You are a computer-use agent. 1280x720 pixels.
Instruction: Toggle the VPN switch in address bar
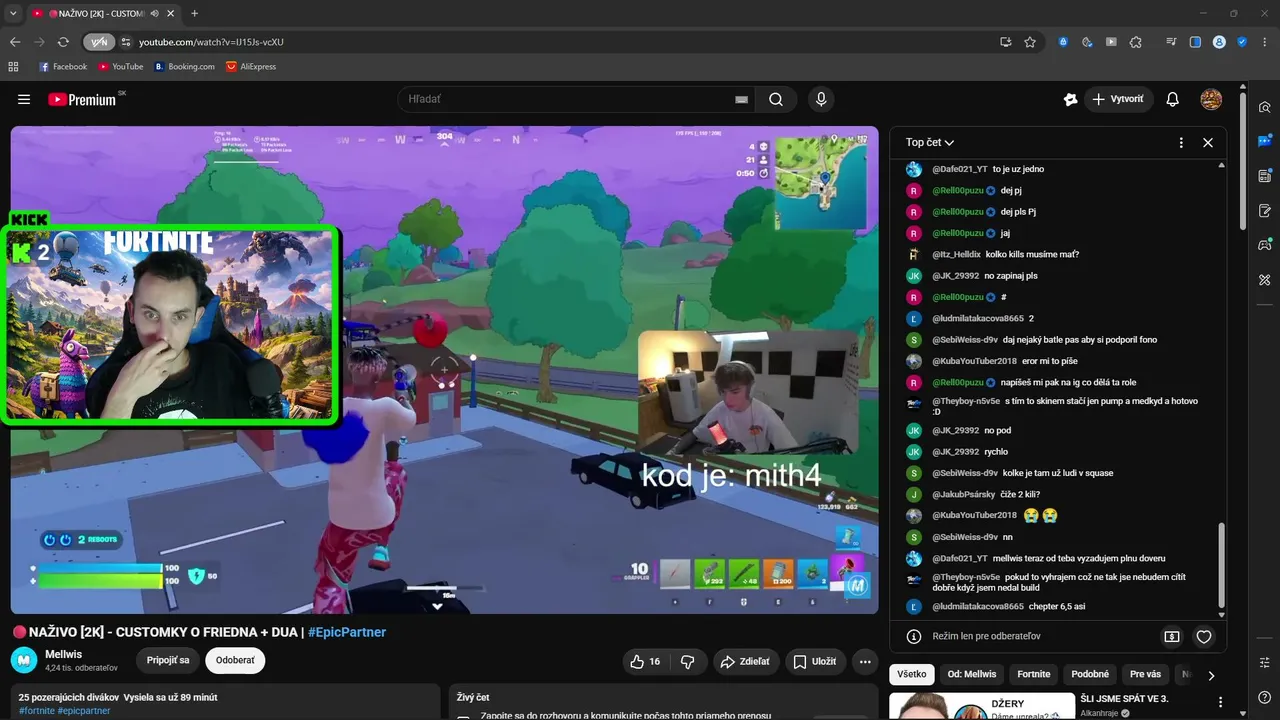(x=99, y=42)
